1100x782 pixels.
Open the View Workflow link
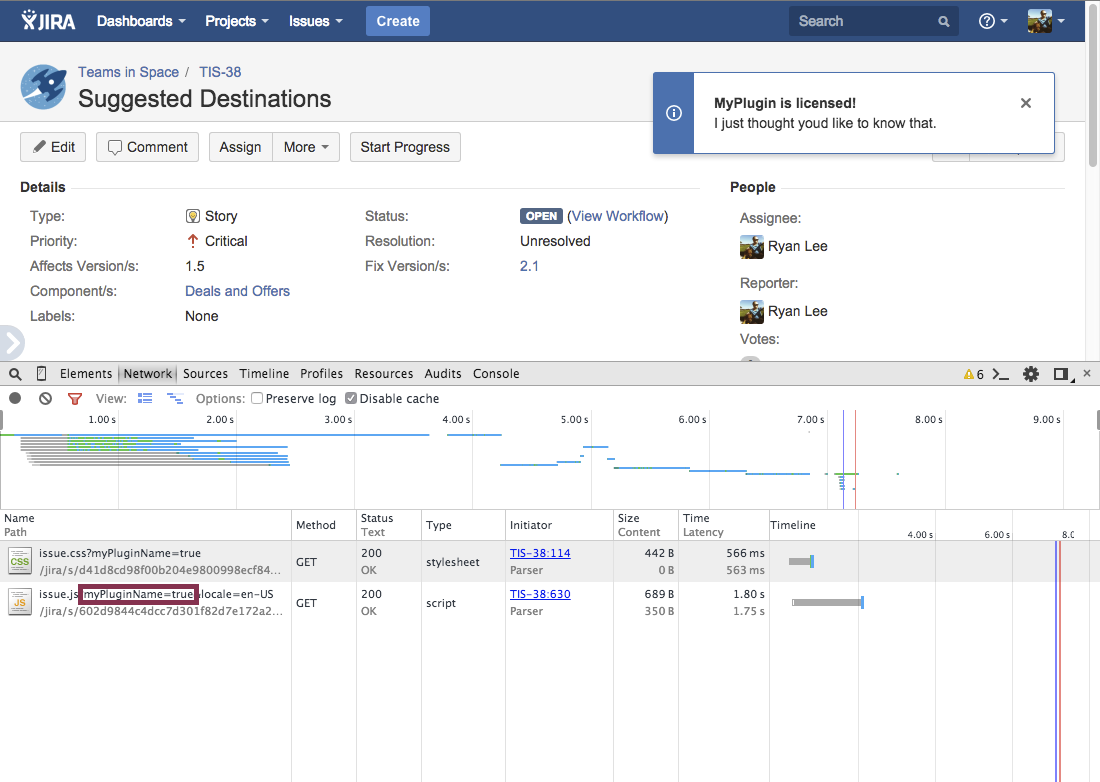[617, 216]
